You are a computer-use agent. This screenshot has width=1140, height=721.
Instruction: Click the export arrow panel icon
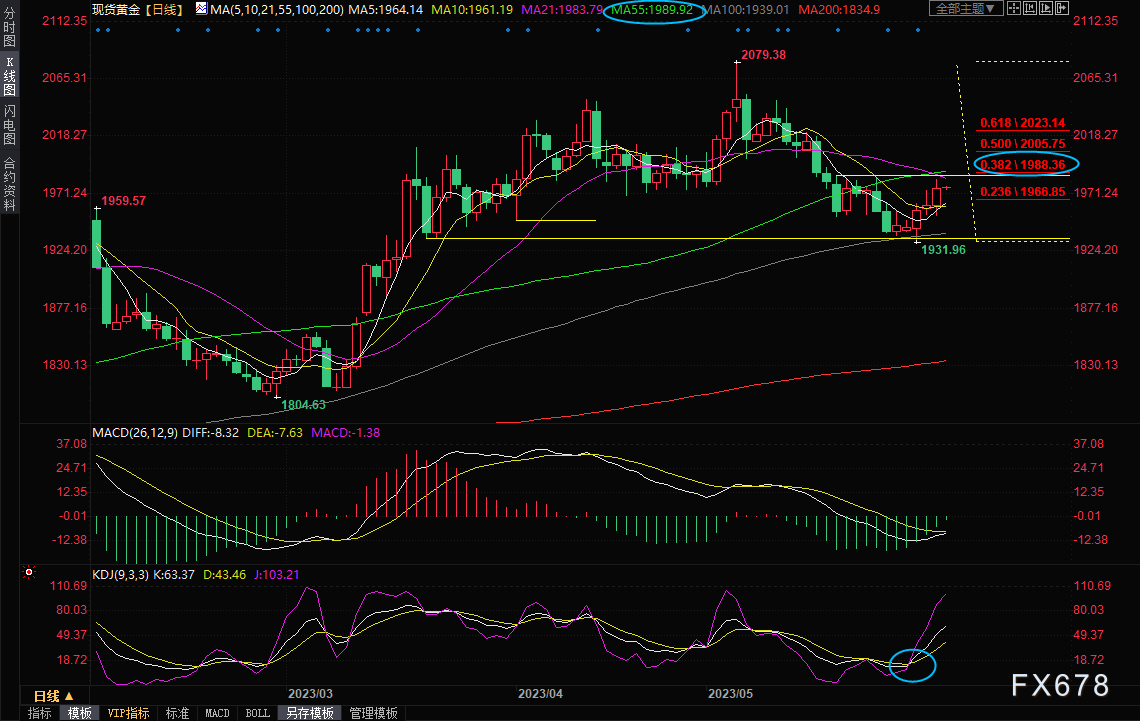1061,9
